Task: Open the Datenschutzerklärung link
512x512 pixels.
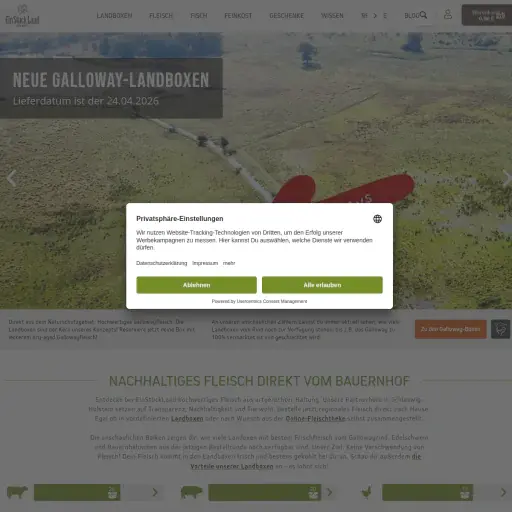Action: click(x=161, y=263)
